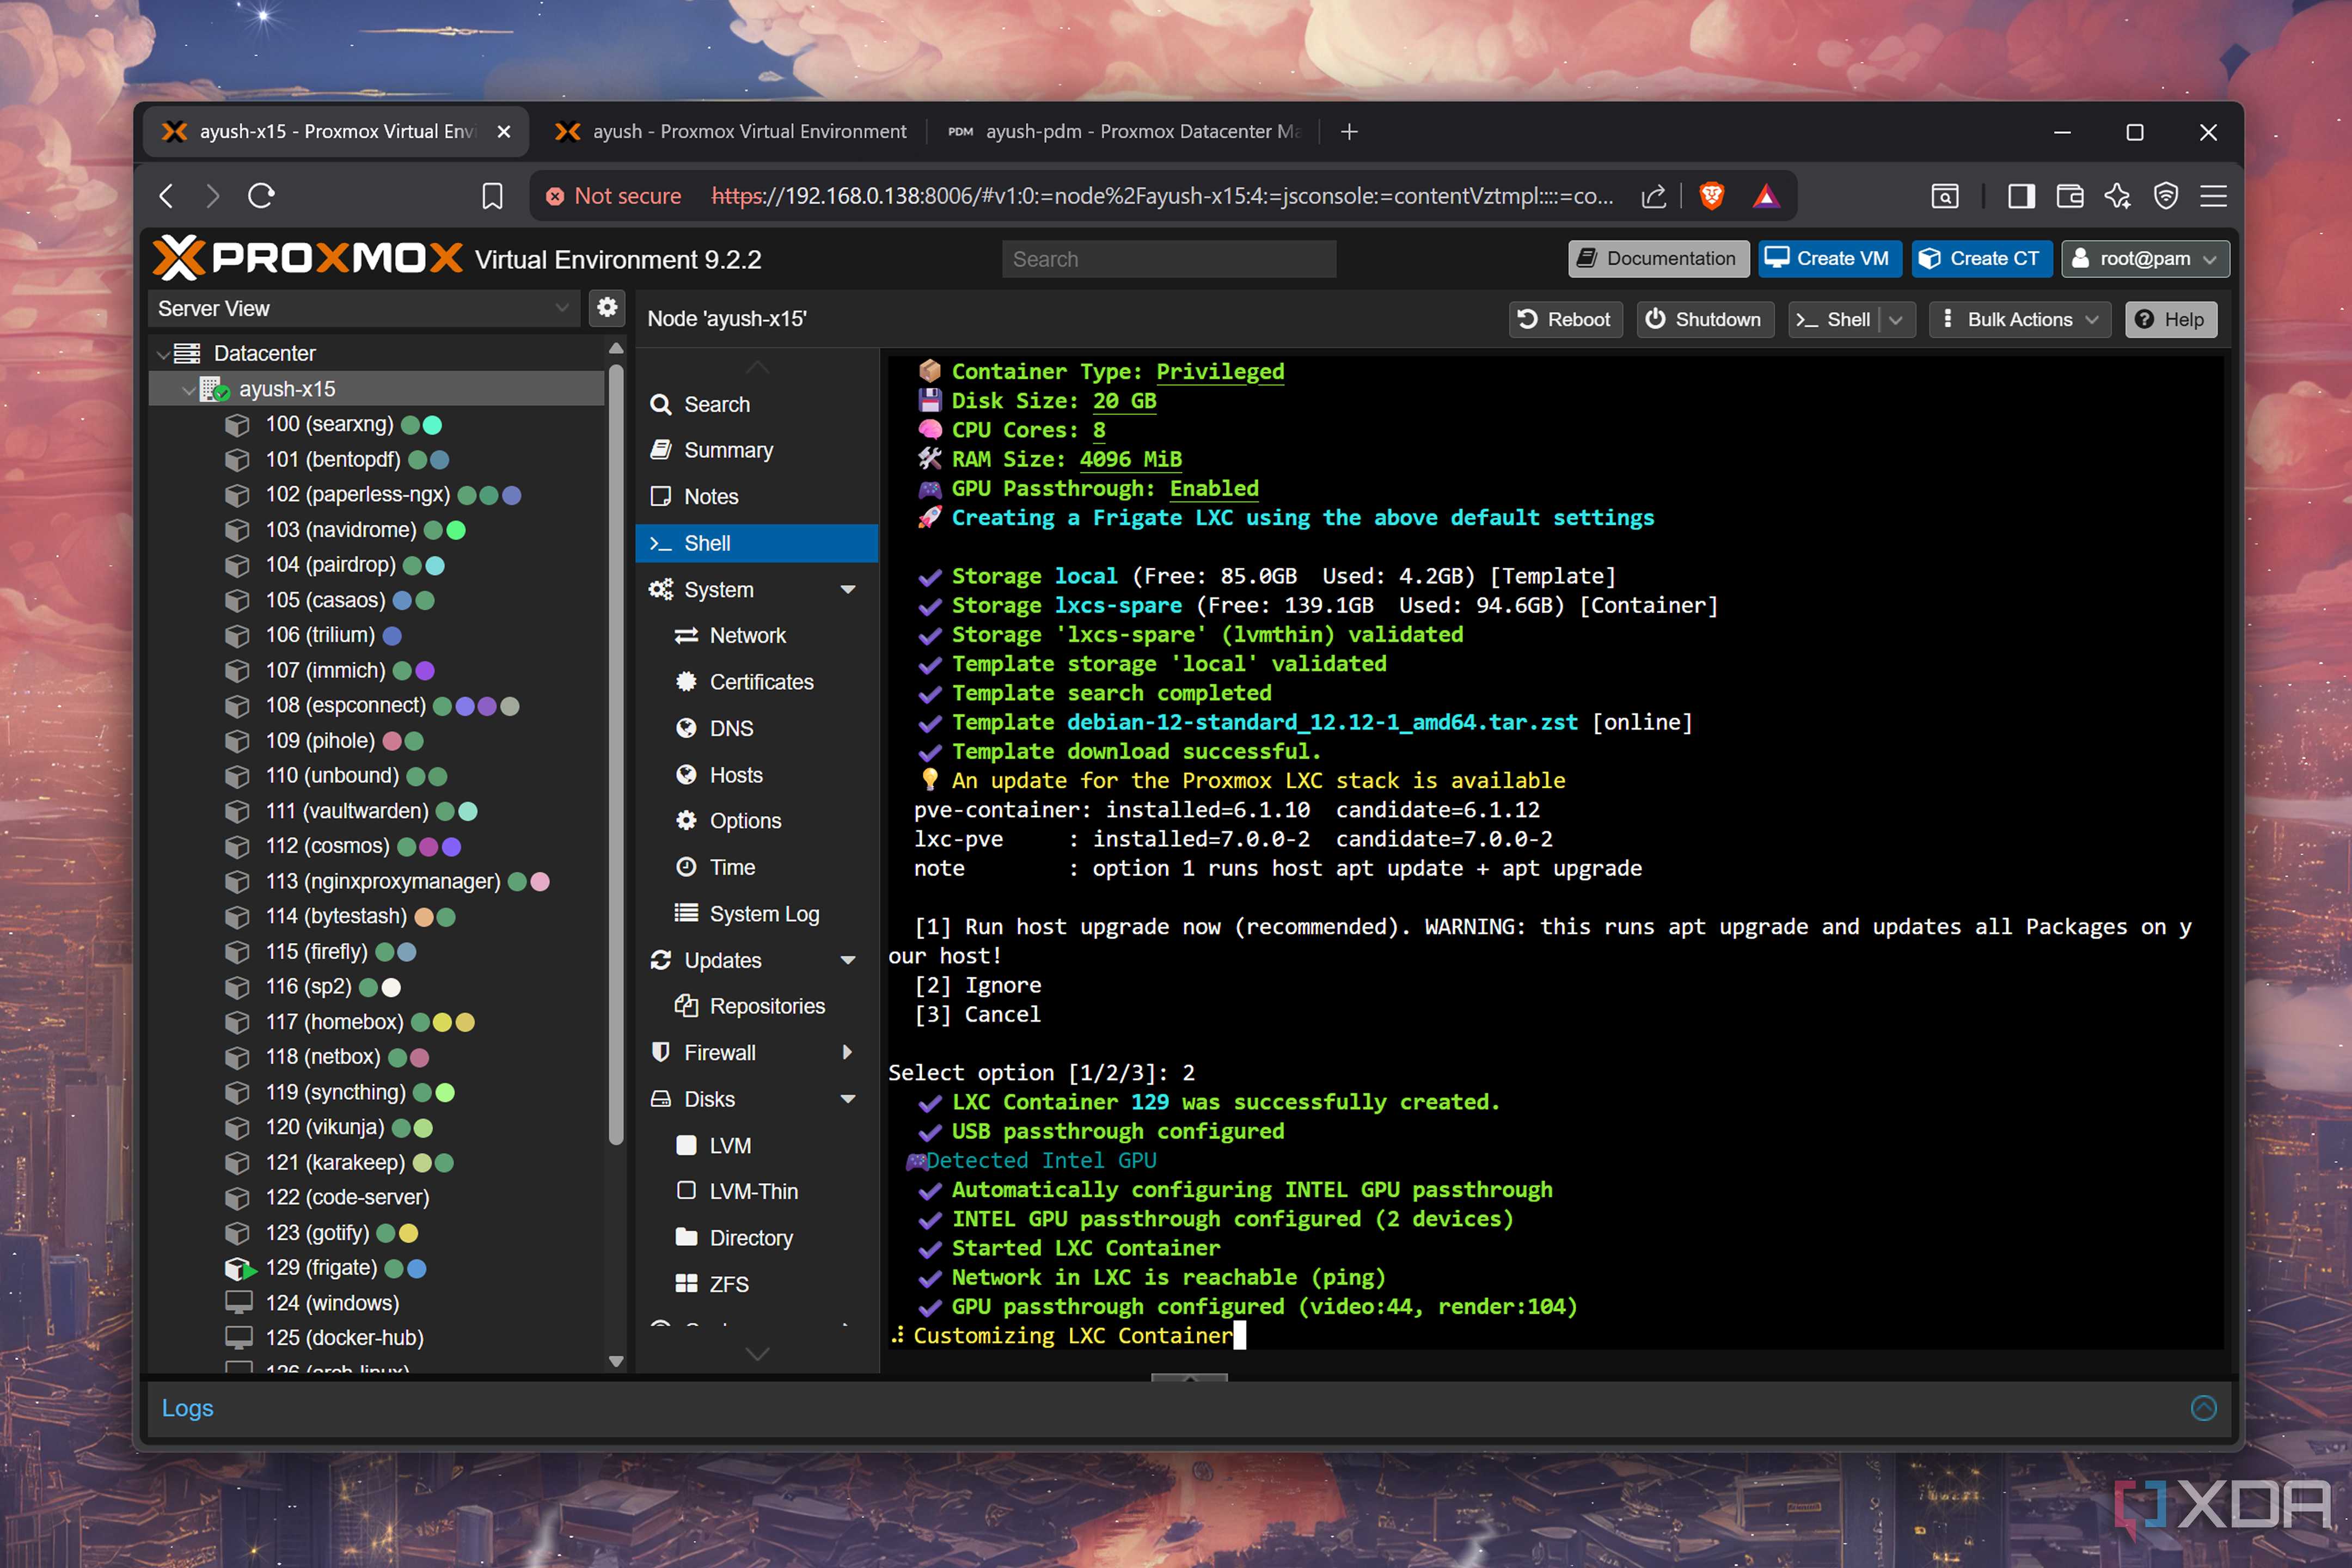This screenshot has height=1568, width=2352.
Task: Go back to previous page
Action: (167, 196)
